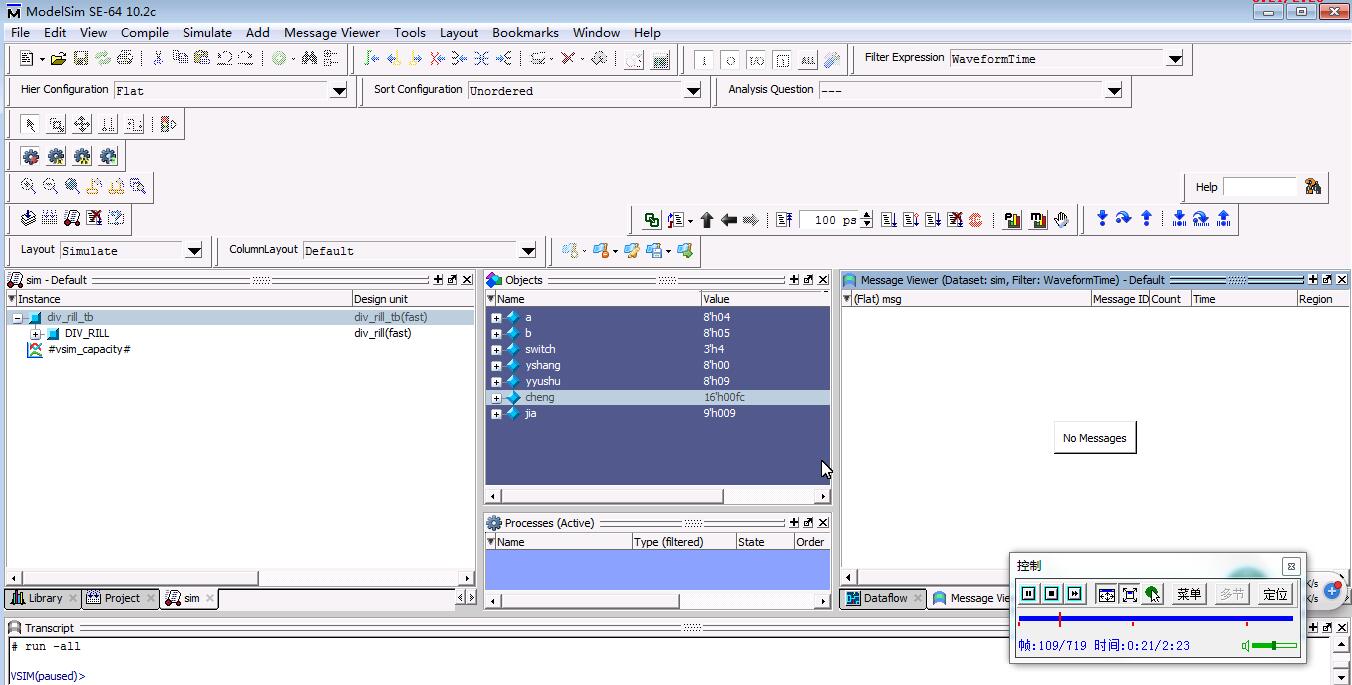Screen dimensions: 1352x685
Task: Toggle the 'I/O' inout filter button
Action: [x=756, y=60]
